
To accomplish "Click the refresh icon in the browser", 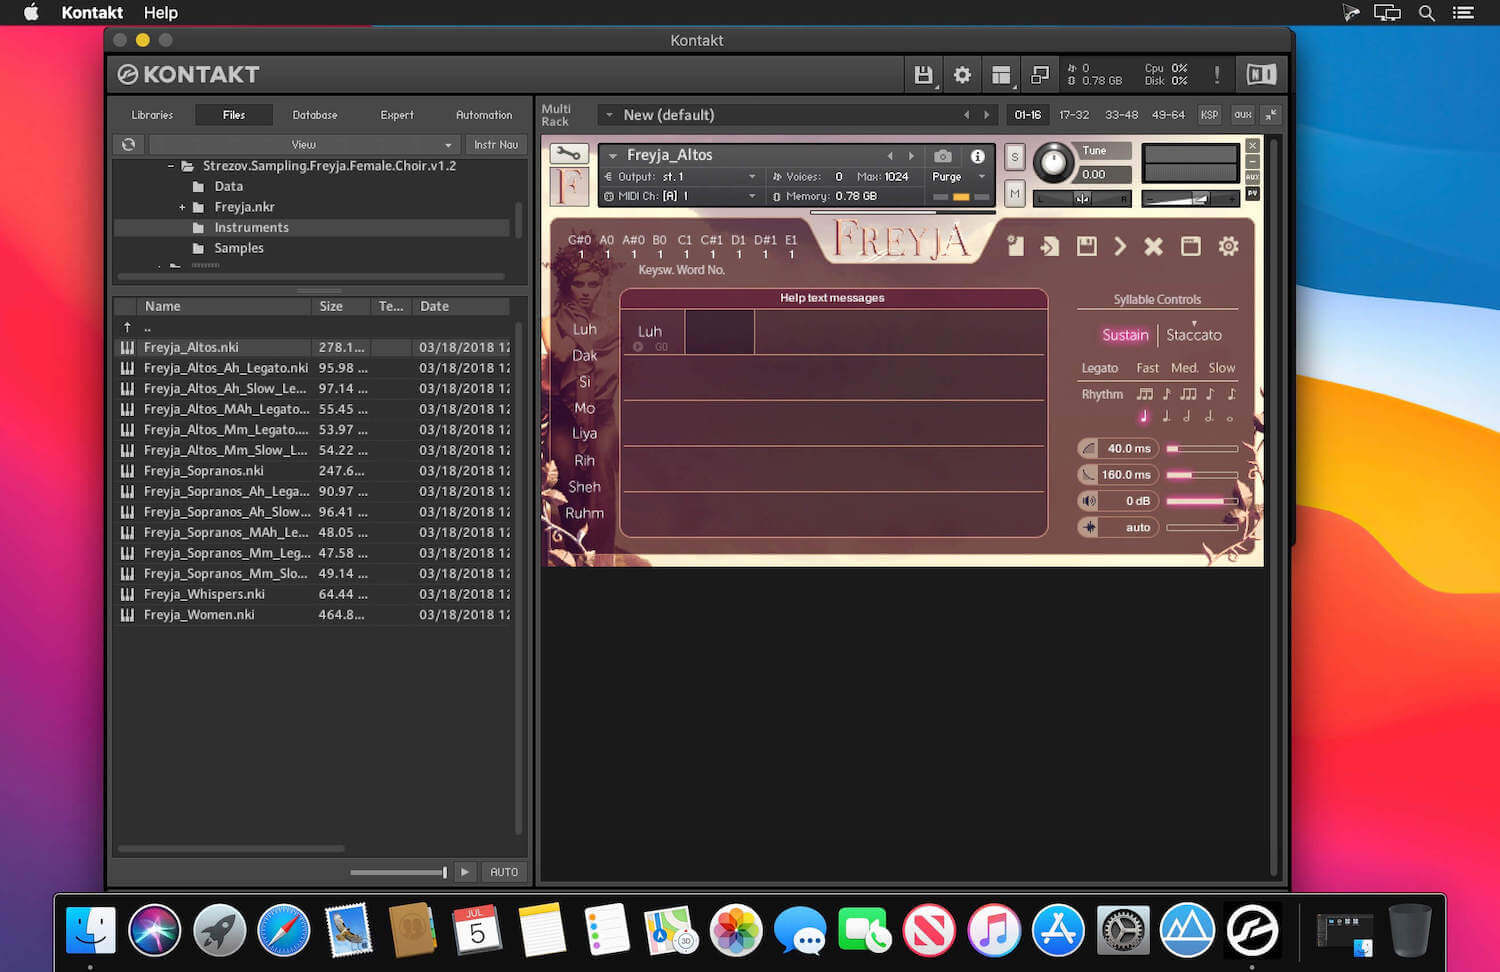I will [128, 145].
